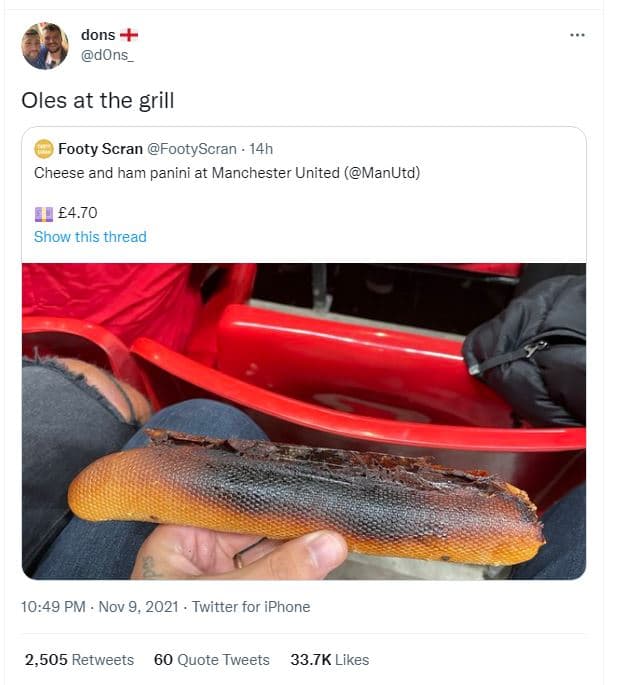
Task: Click the "Twitter for iPhone" source link
Action: click(x=251, y=607)
